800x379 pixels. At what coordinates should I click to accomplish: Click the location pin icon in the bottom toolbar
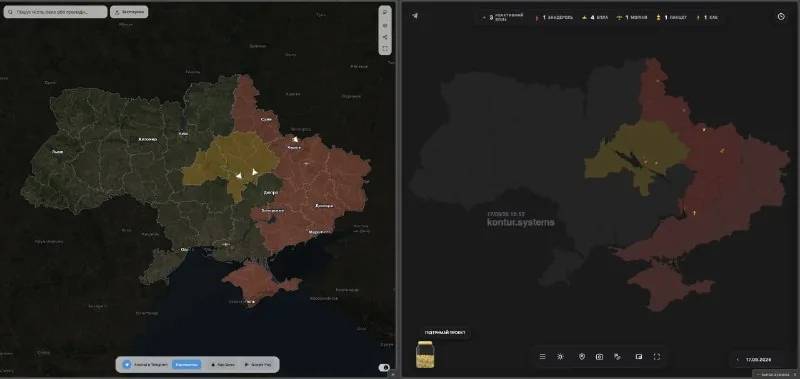582,357
